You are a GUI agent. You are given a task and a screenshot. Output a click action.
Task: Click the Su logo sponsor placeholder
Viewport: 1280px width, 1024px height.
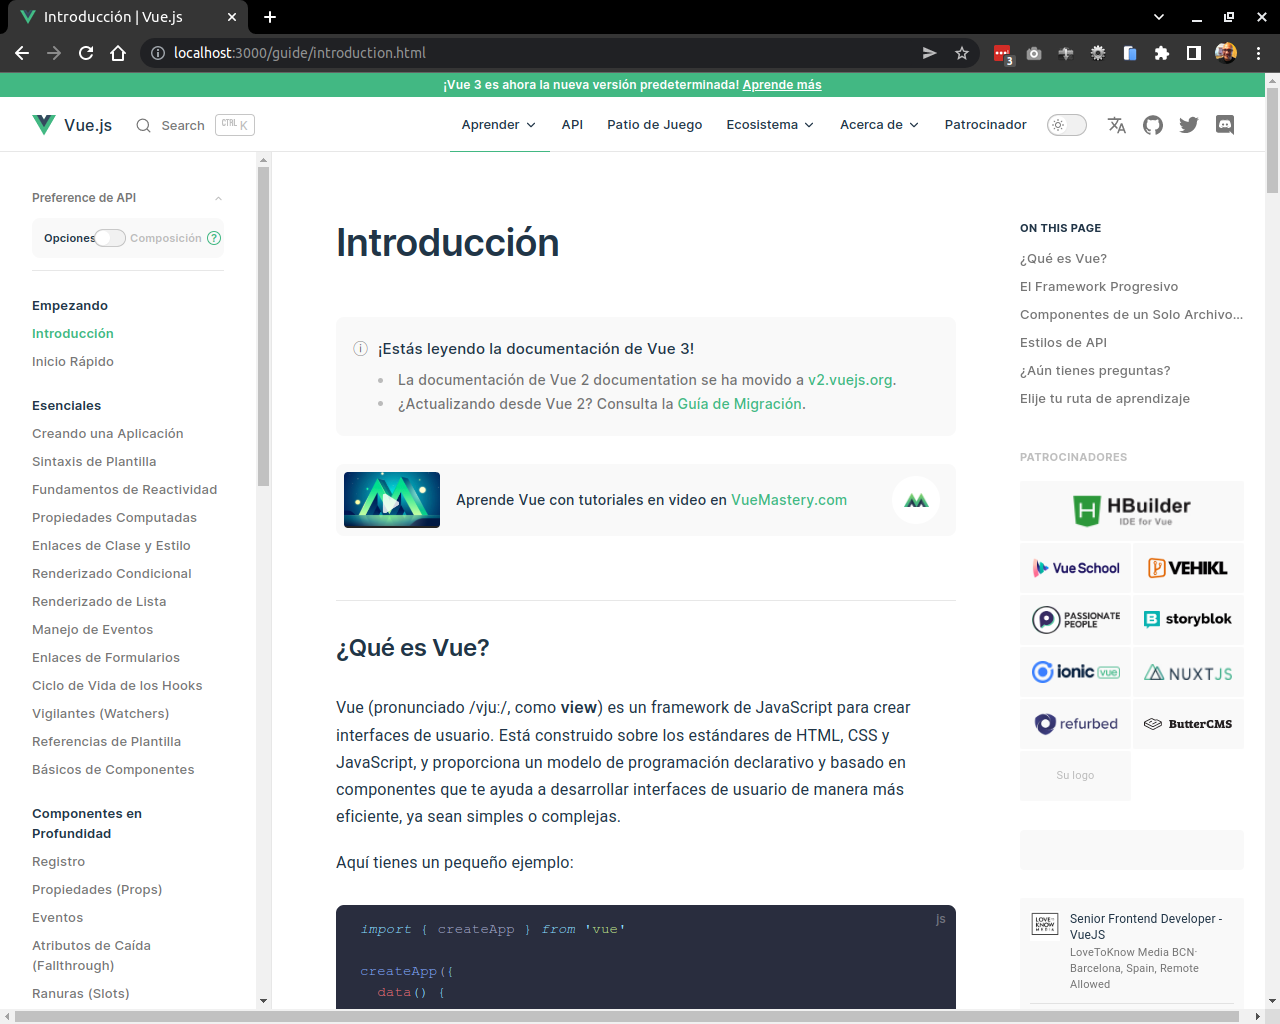click(1075, 775)
